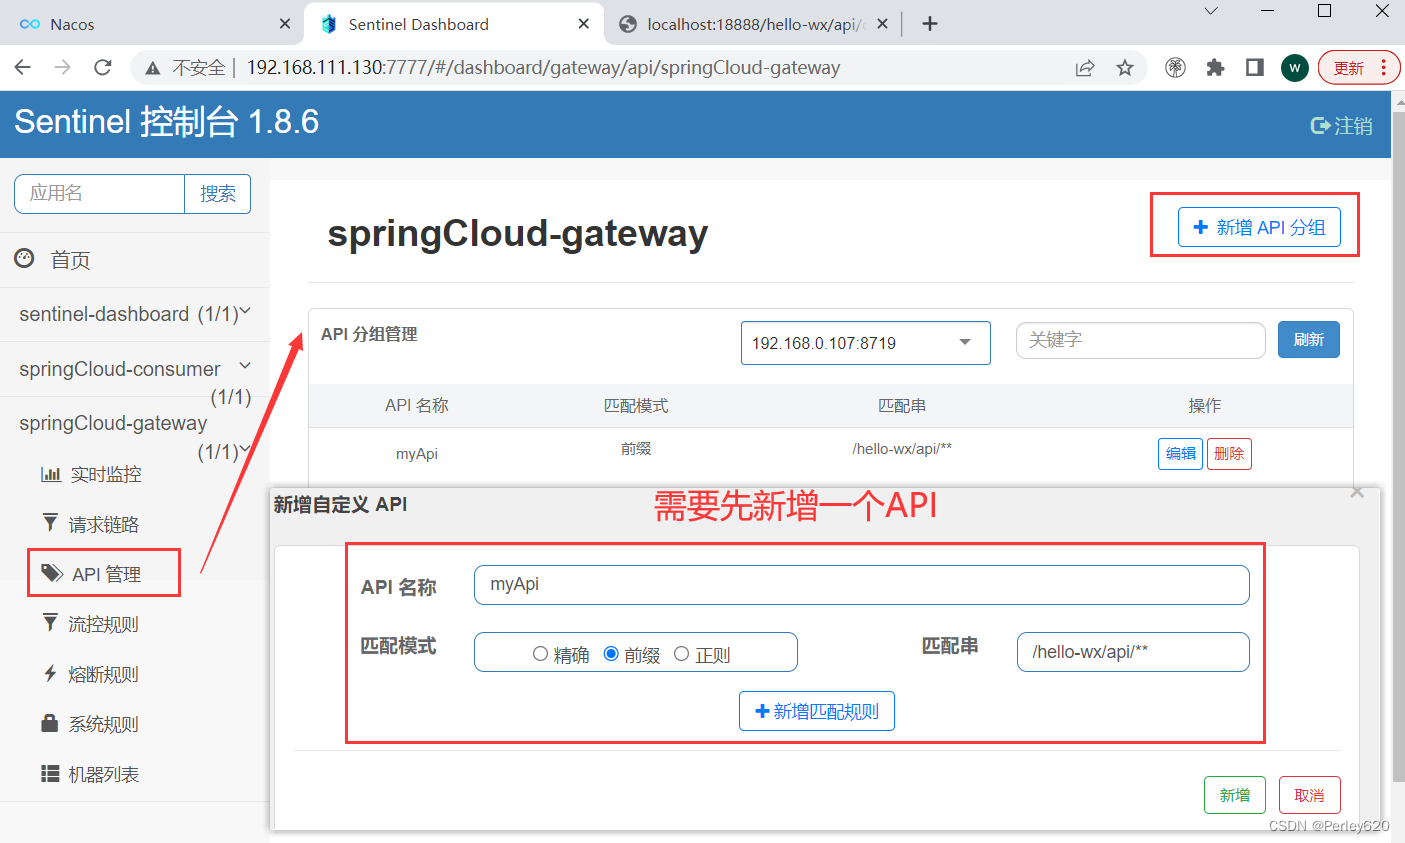Close the localhost:18888 tab
Viewport: 1405px width, 843px height.
882,24
